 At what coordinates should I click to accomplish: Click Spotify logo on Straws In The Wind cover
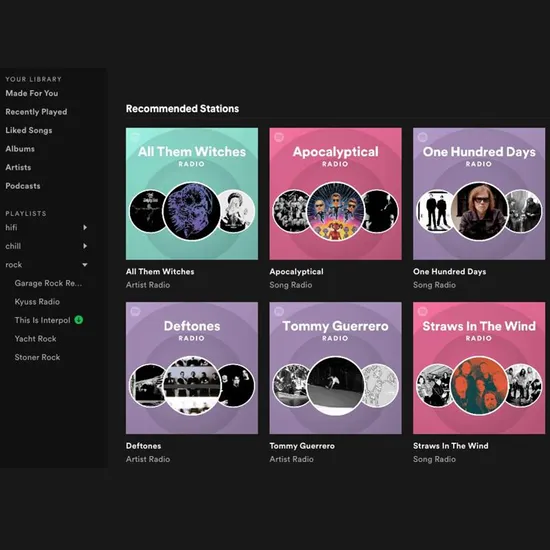tap(422, 311)
